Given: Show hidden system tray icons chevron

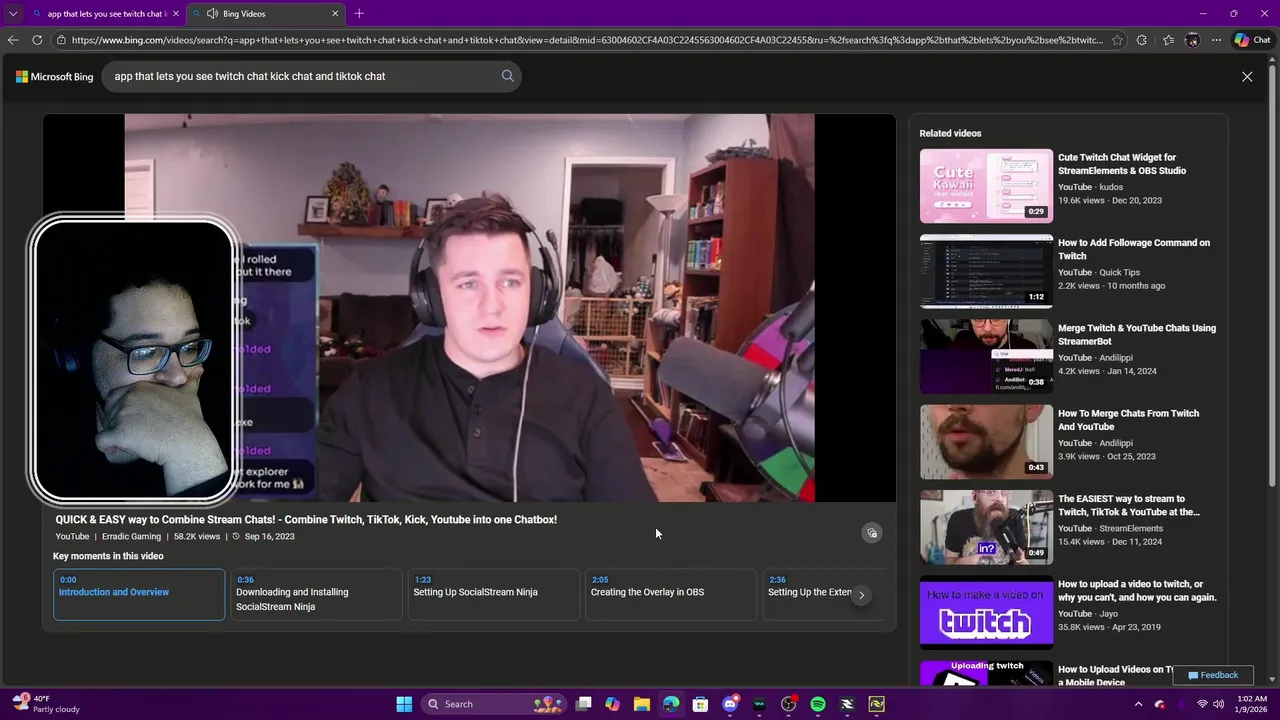Looking at the screenshot, I should pos(1138,704).
